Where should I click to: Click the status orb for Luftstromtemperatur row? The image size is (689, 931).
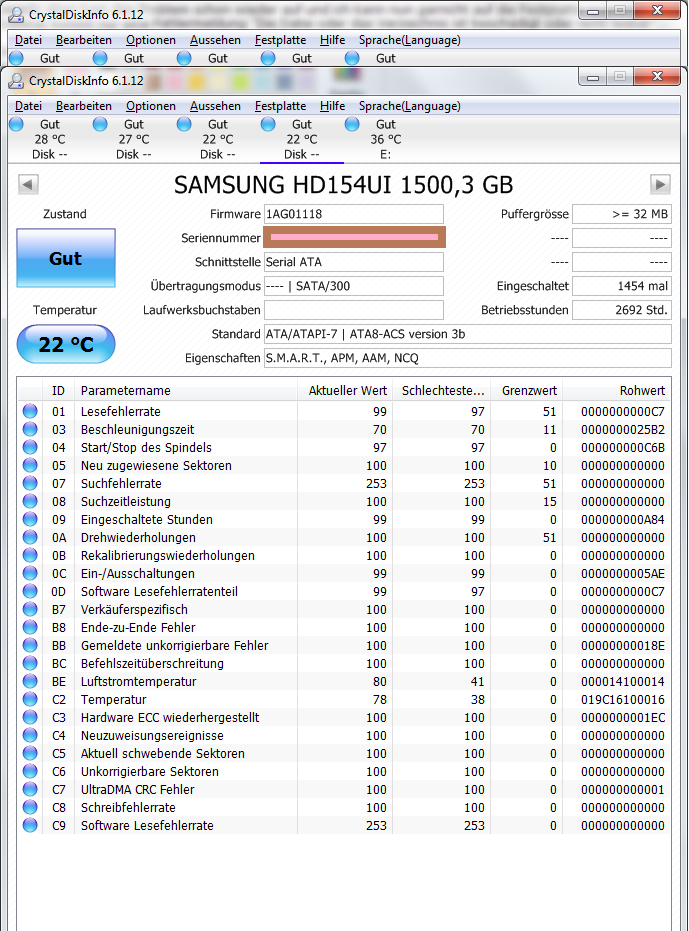[30, 681]
